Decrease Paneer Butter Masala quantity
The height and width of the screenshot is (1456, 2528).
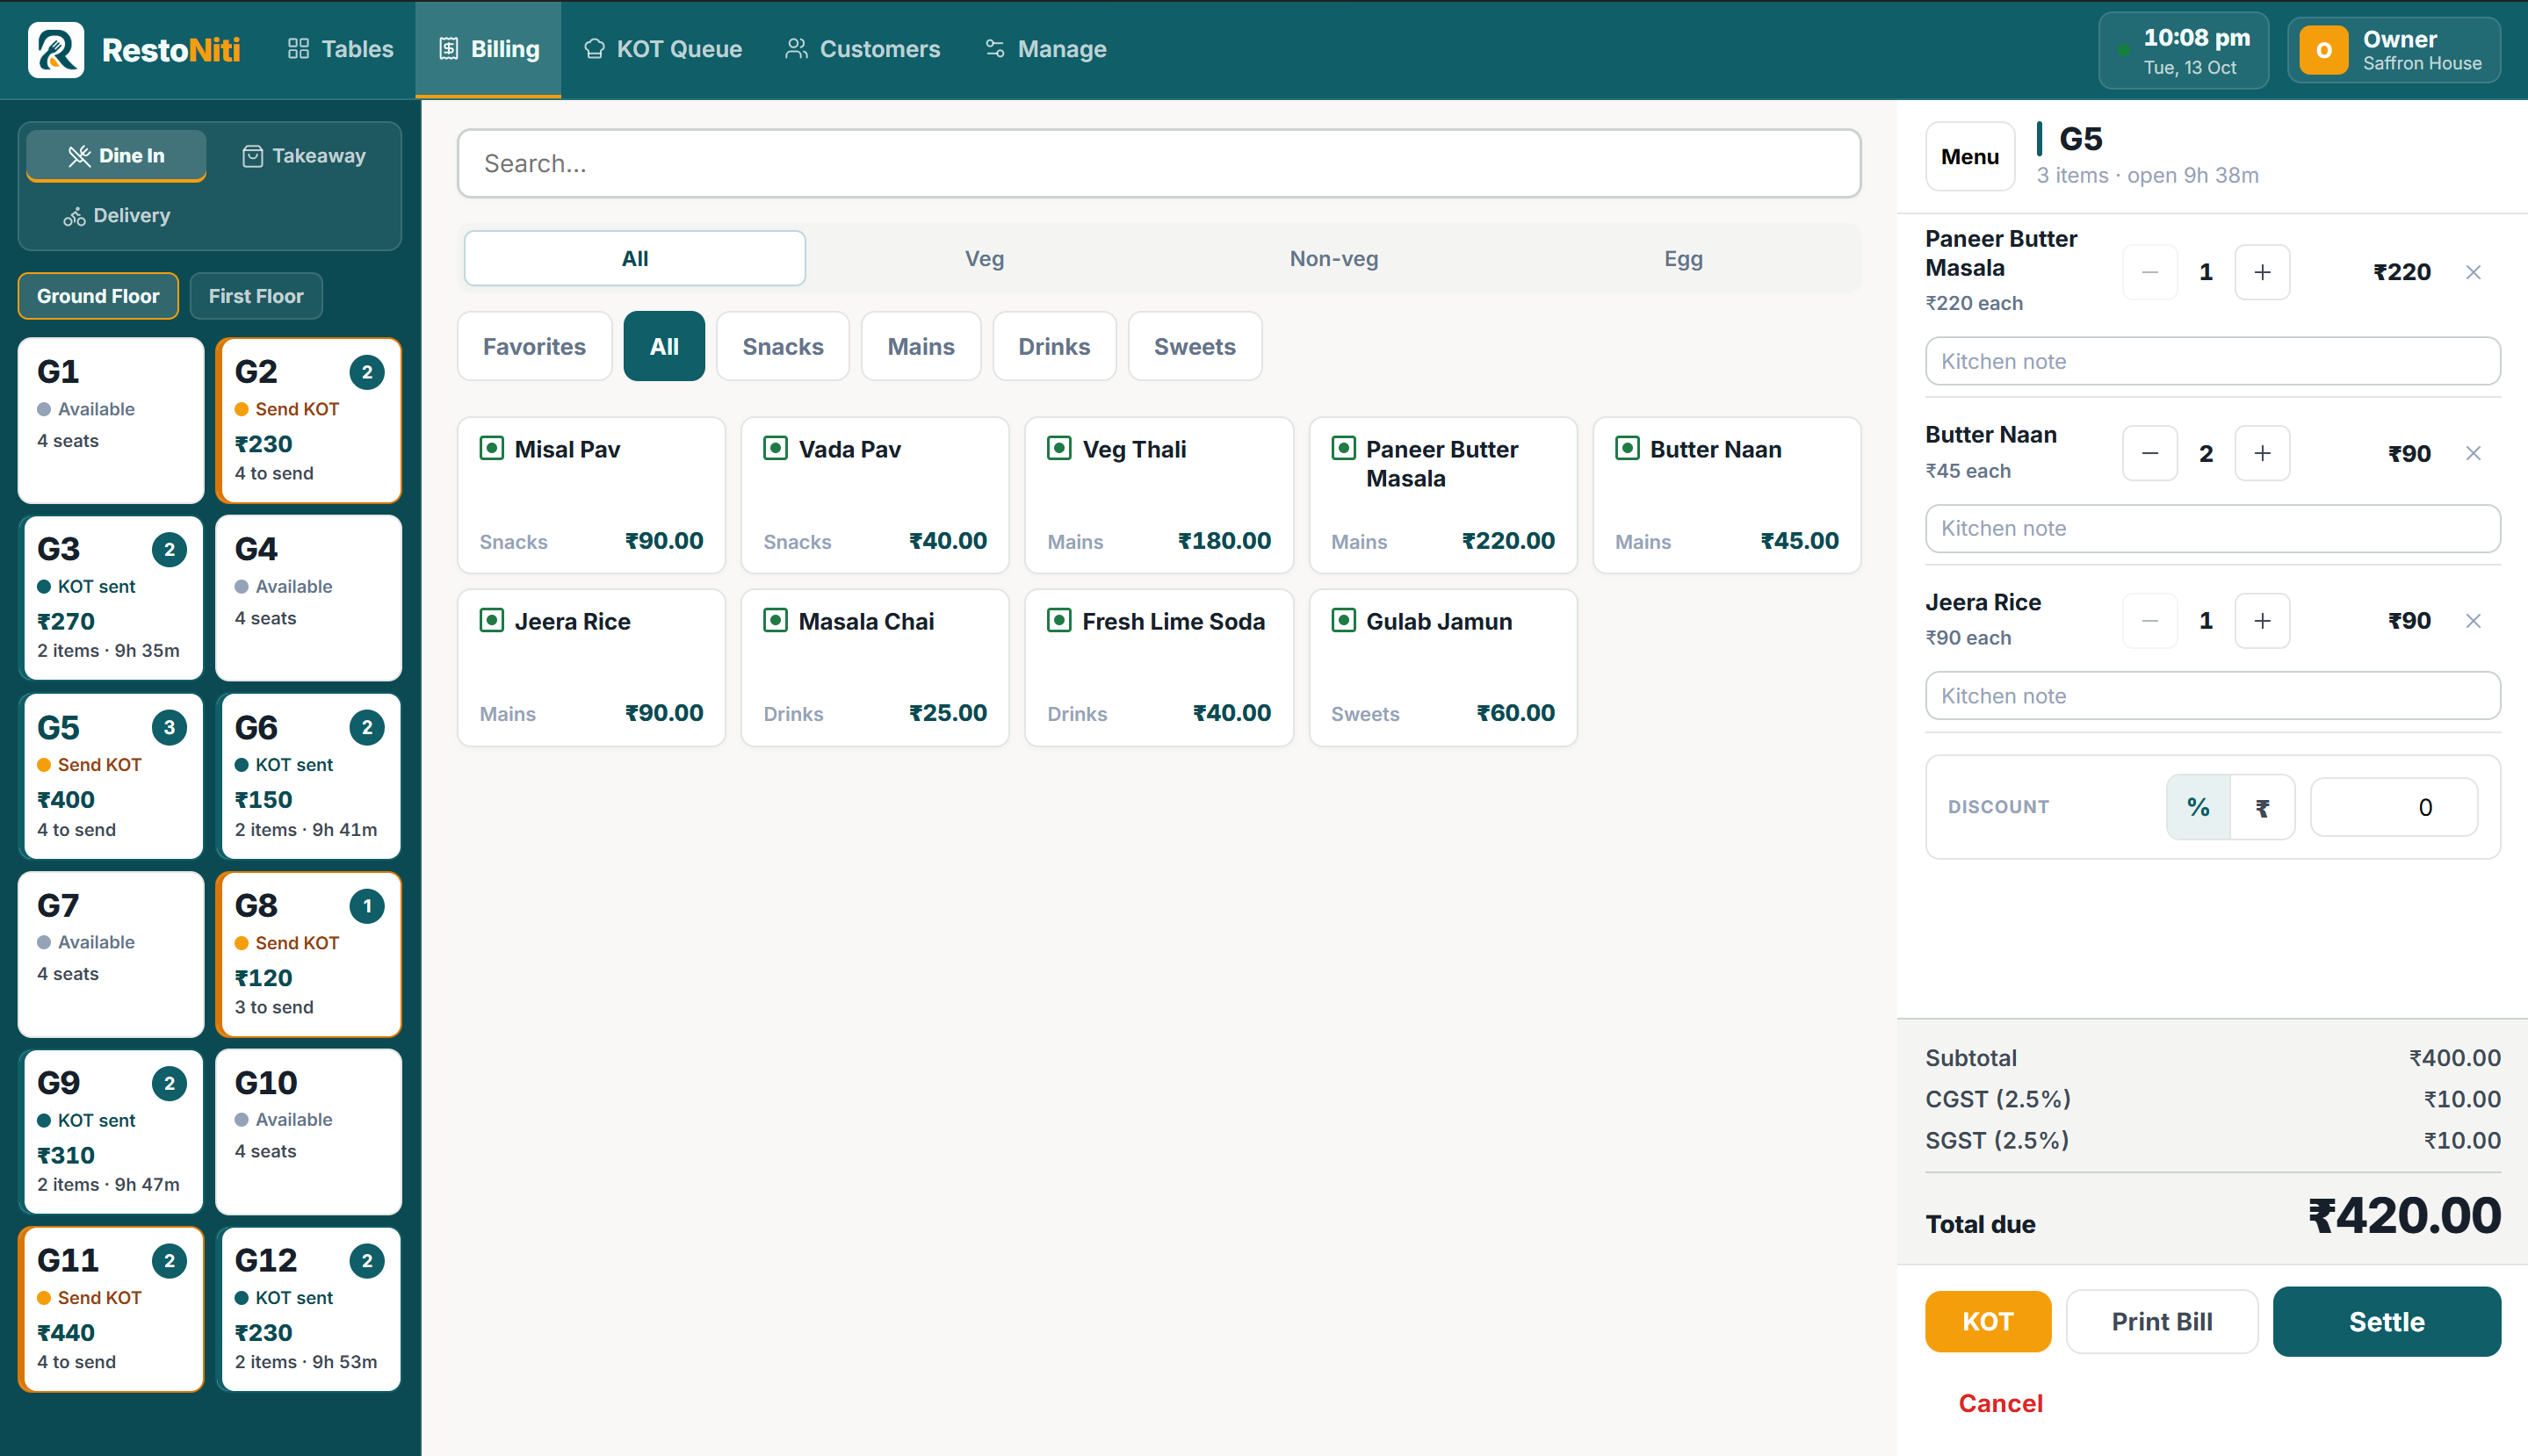click(2150, 272)
